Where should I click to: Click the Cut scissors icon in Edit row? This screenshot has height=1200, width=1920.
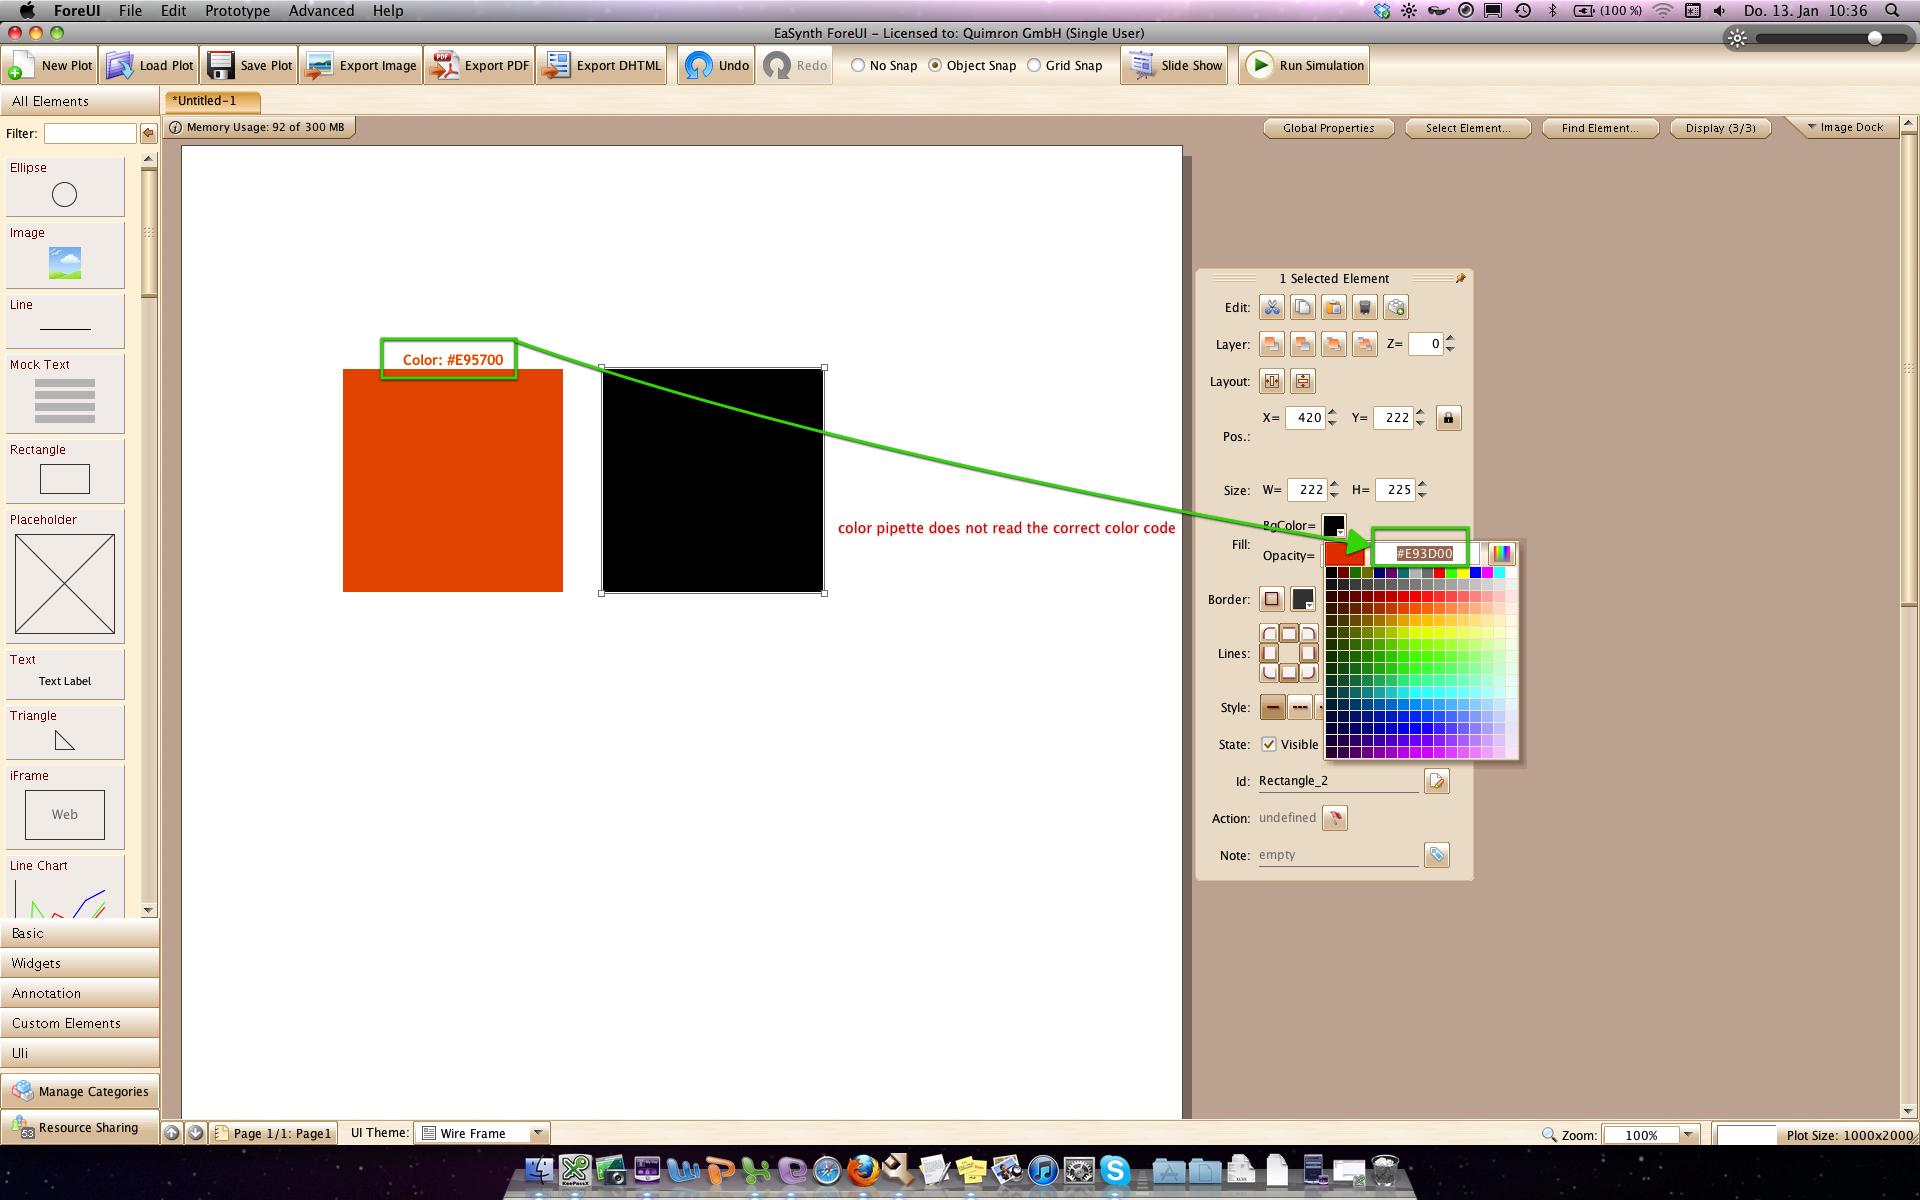1271,308
